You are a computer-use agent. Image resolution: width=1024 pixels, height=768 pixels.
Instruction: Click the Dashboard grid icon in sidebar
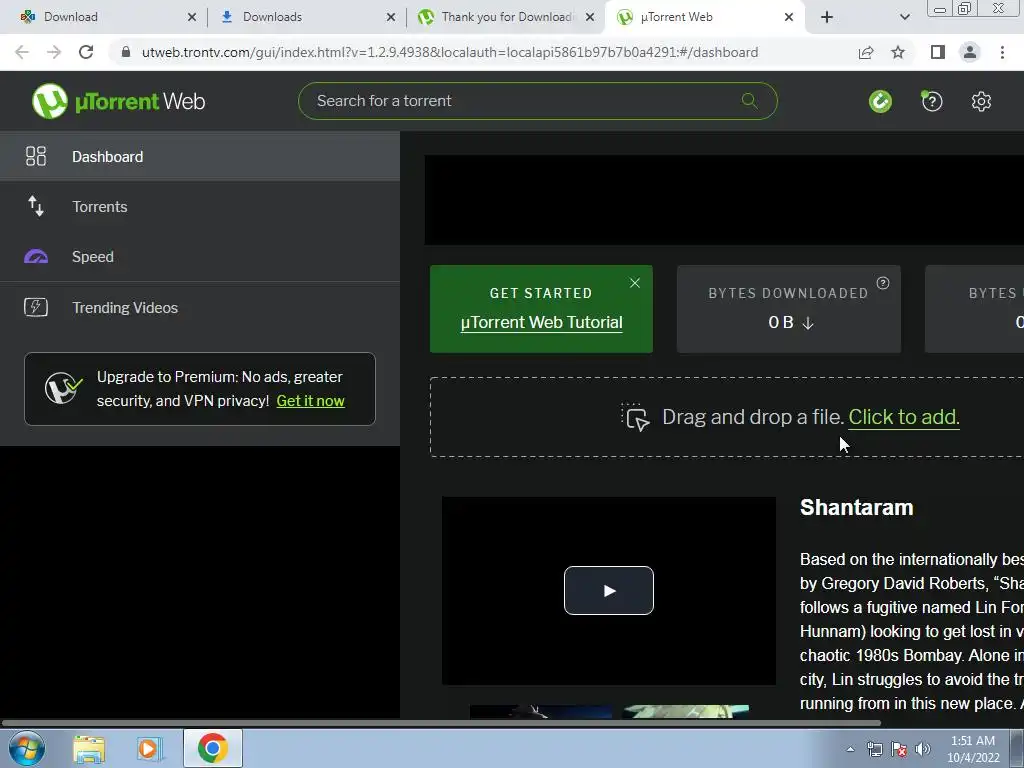(36, 156)
